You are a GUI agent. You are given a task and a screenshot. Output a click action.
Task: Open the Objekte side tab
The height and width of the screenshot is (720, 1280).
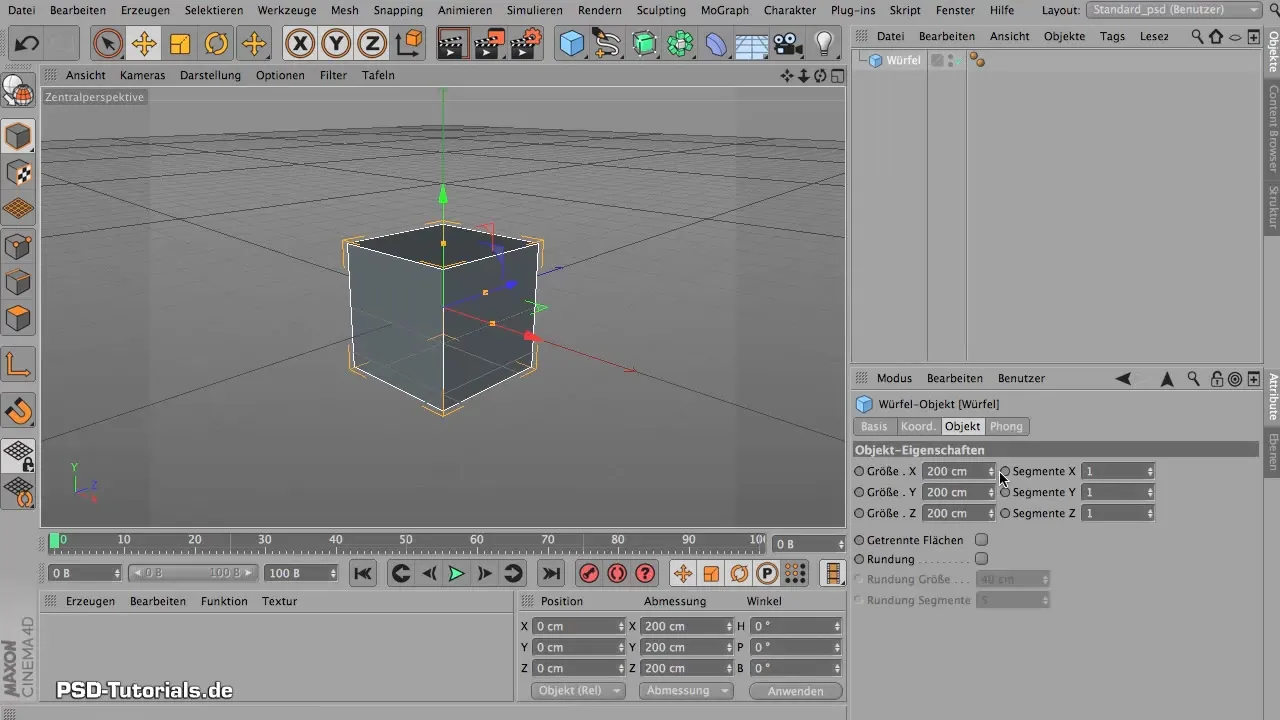[x=1272, y=50]
